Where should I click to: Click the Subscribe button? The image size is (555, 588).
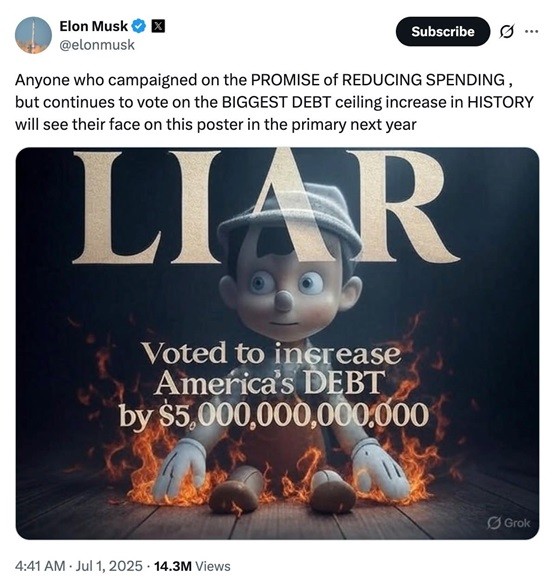click(442, 32)
